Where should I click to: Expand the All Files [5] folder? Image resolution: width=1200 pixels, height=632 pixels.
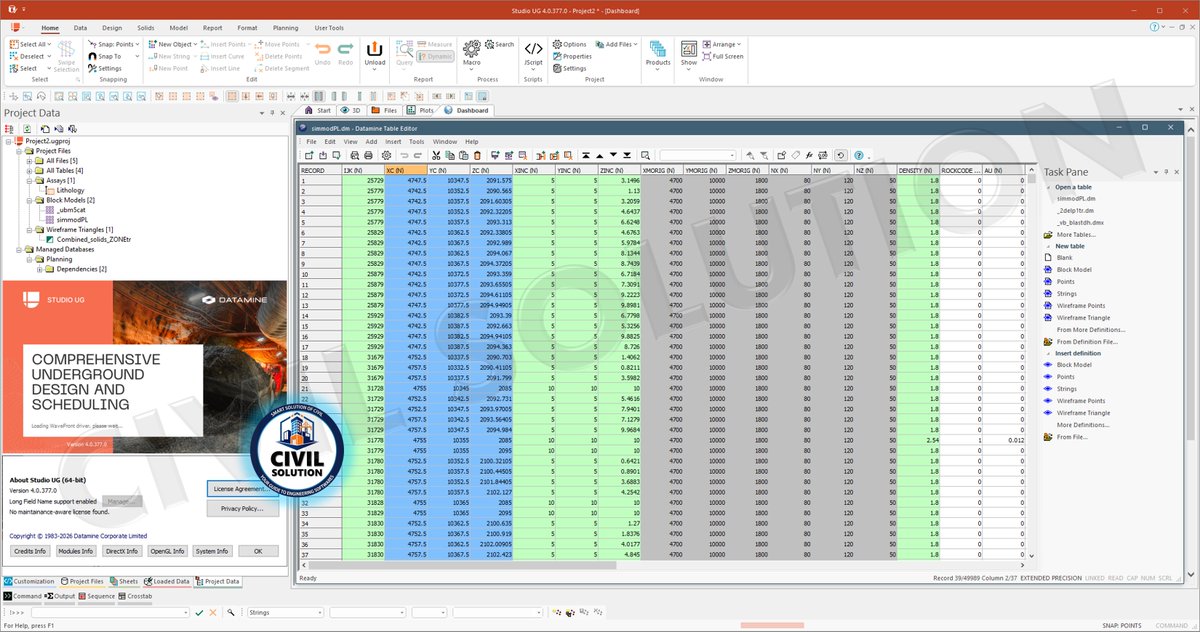29,161
